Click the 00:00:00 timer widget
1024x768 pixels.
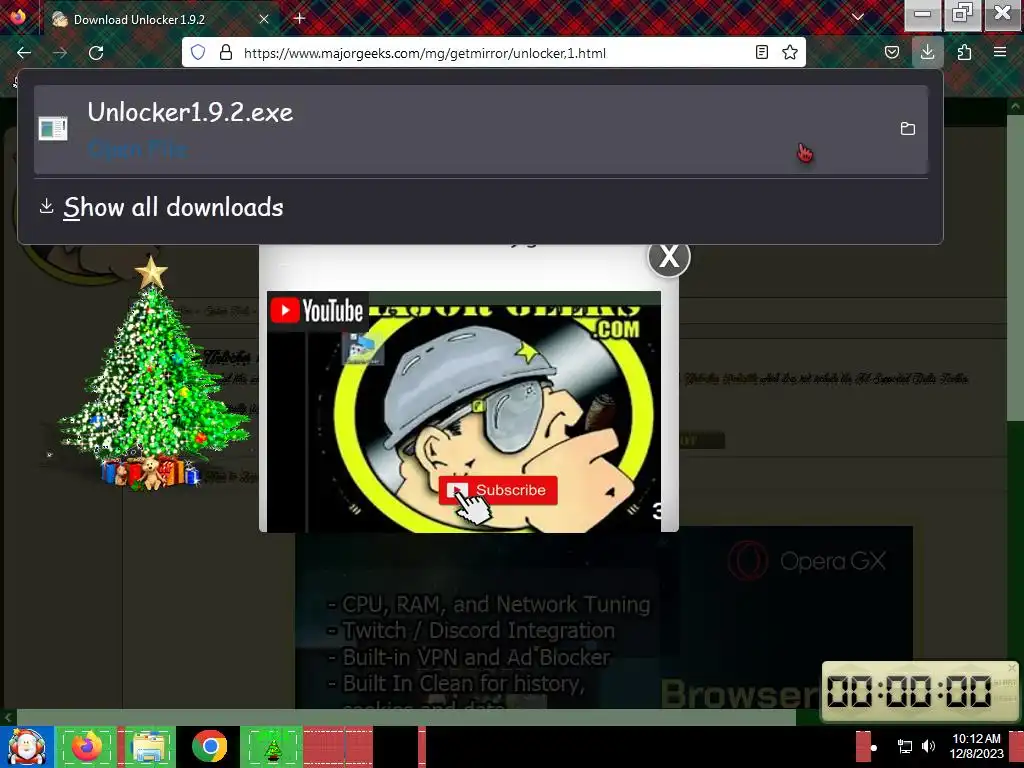tap(920, 692)
